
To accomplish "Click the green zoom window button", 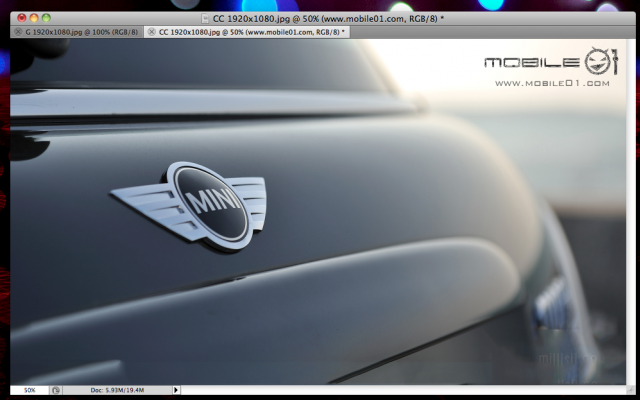I will 46,18.
